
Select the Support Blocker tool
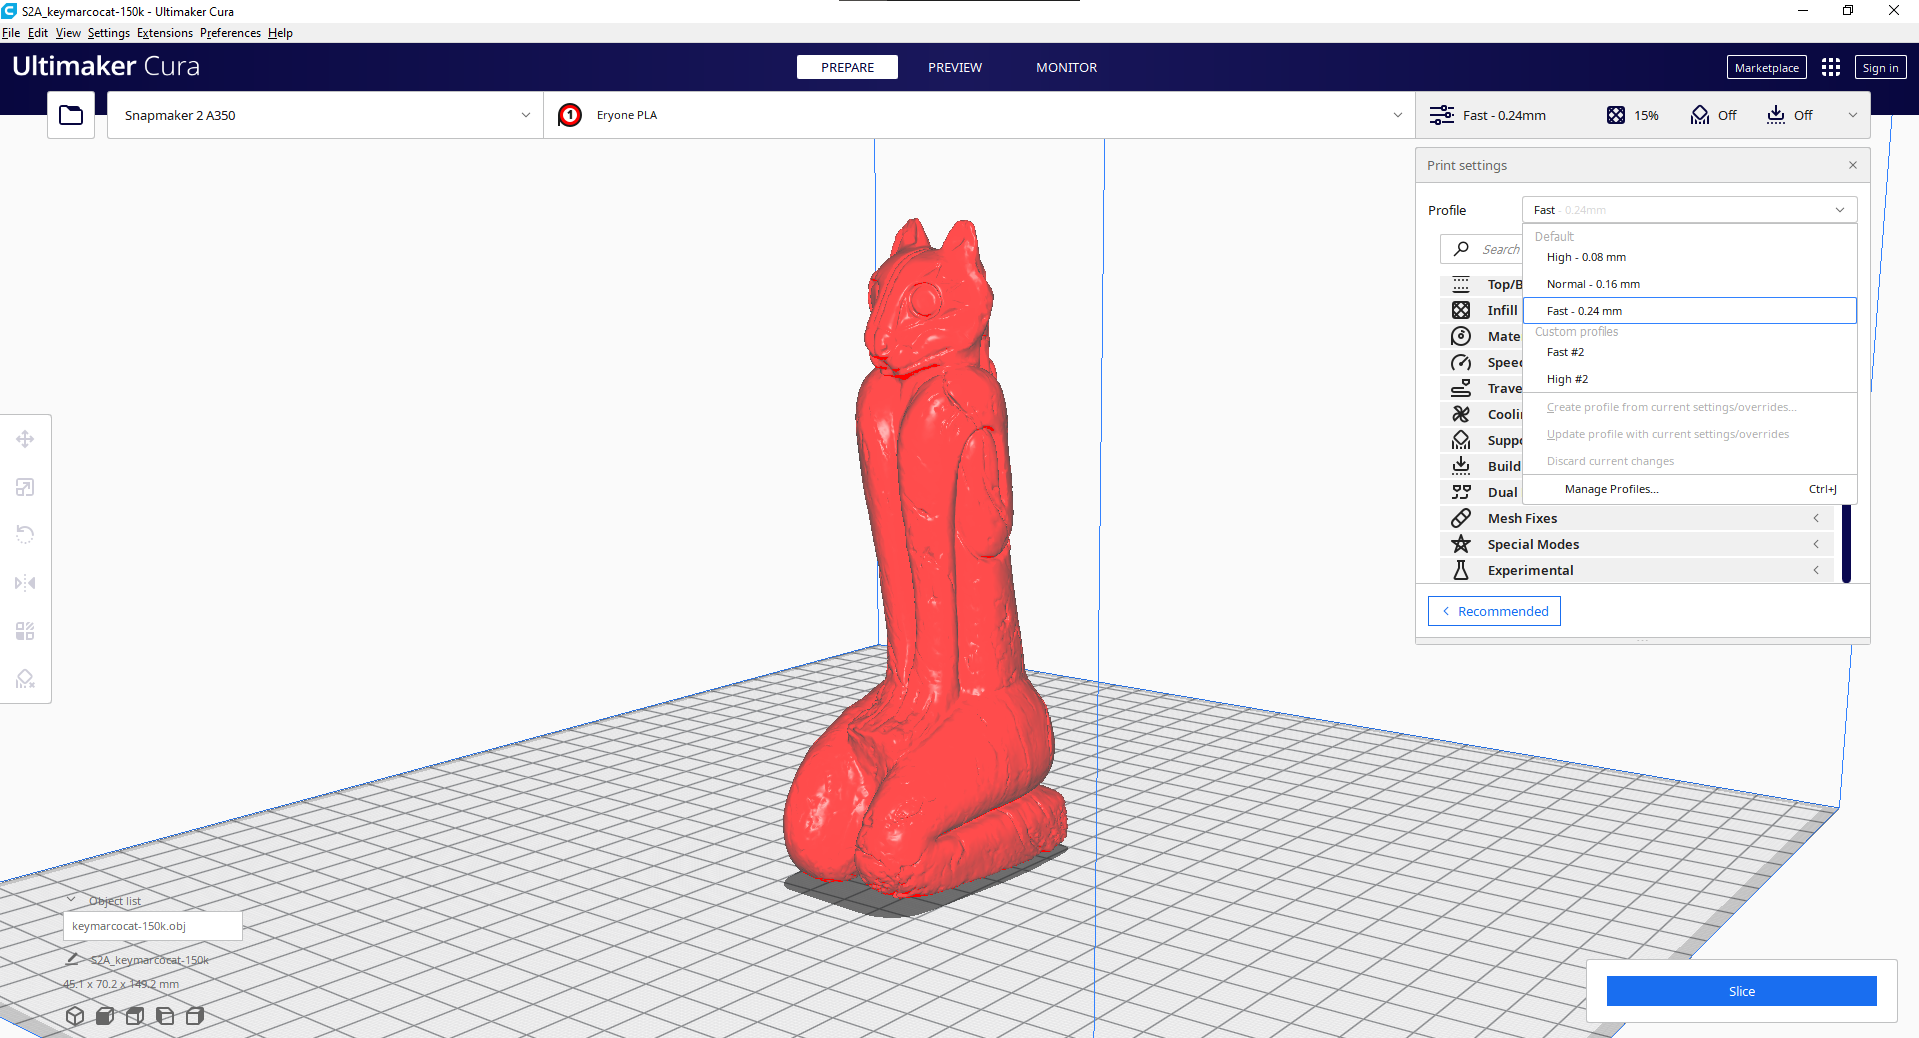pos(25,679)
